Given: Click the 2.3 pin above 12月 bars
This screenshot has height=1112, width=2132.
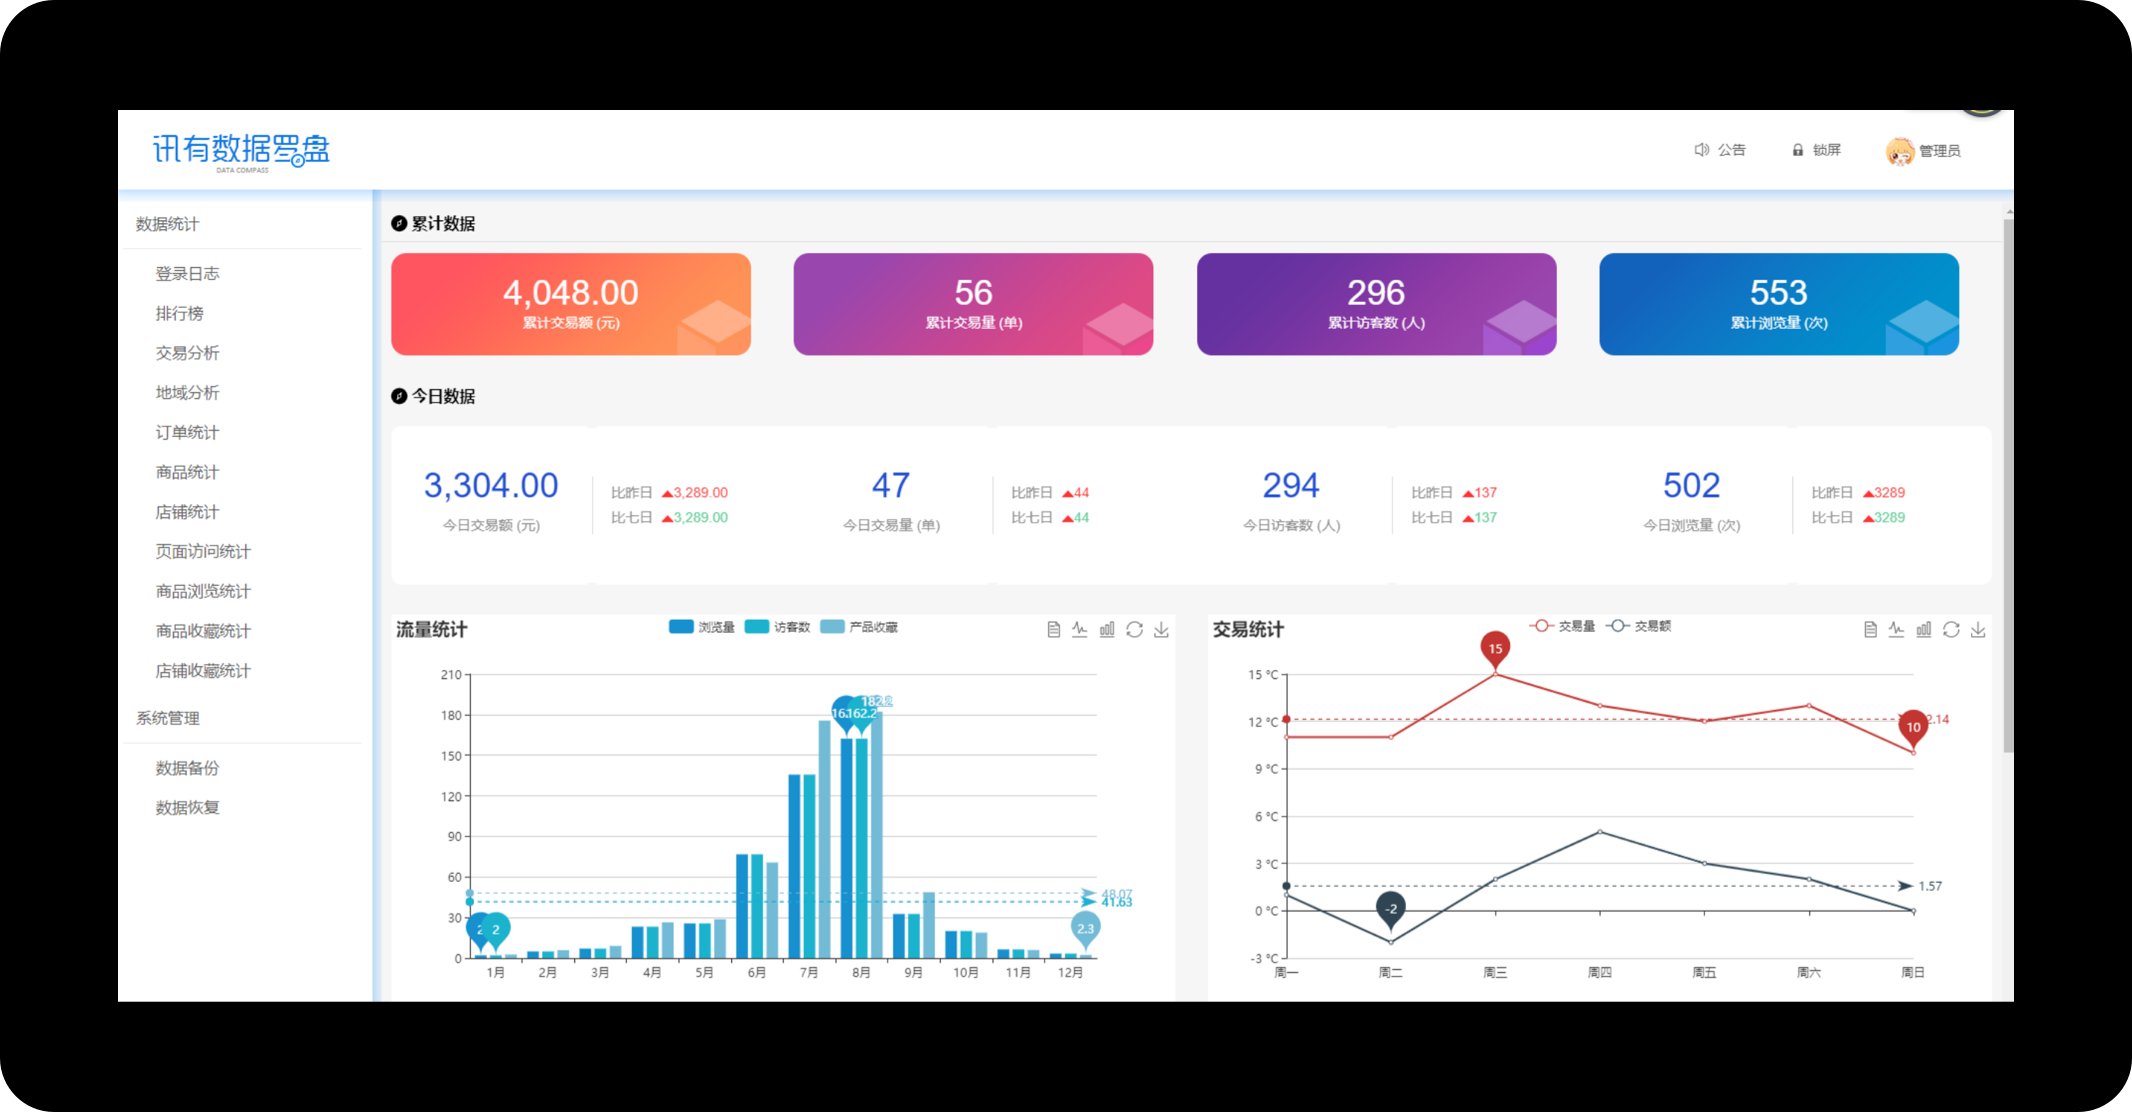Looking at the screenshot, I should pos(1085,929).
